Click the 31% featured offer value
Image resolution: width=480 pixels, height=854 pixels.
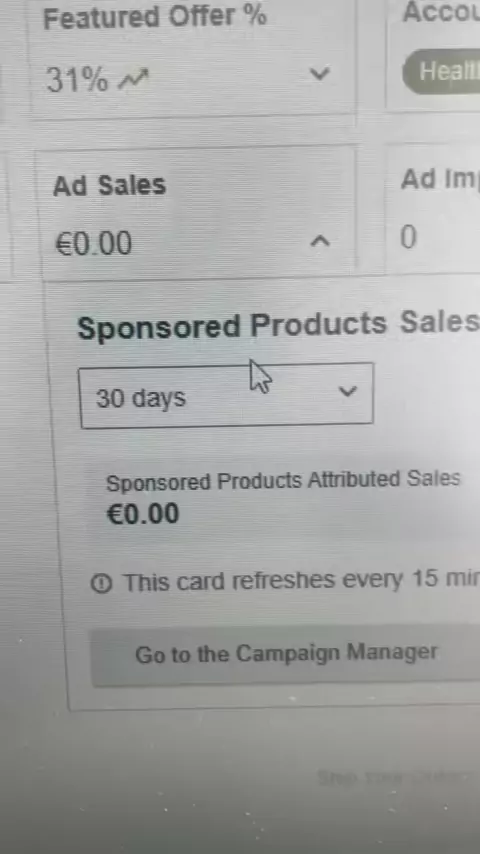point(77,80)
